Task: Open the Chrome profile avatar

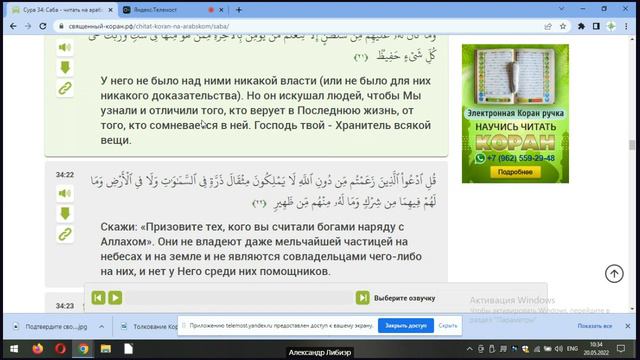Action: (611, 26)
